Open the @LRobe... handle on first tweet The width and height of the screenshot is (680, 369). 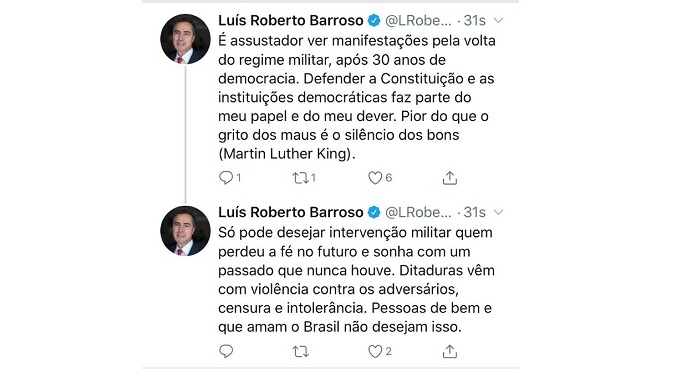click(x=418, y=20)
